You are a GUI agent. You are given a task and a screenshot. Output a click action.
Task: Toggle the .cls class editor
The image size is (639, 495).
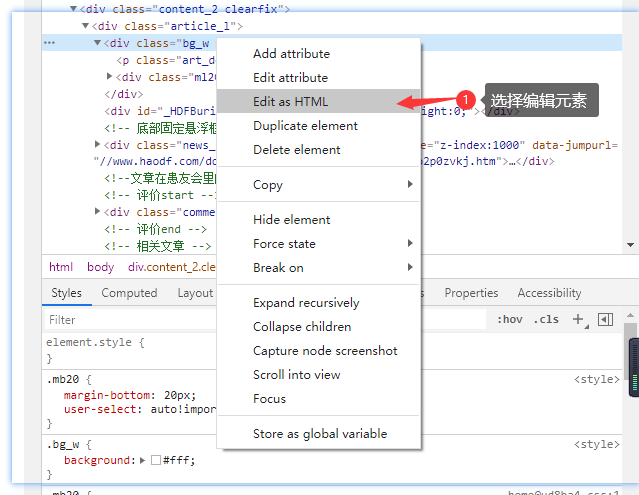click(547, 320)
